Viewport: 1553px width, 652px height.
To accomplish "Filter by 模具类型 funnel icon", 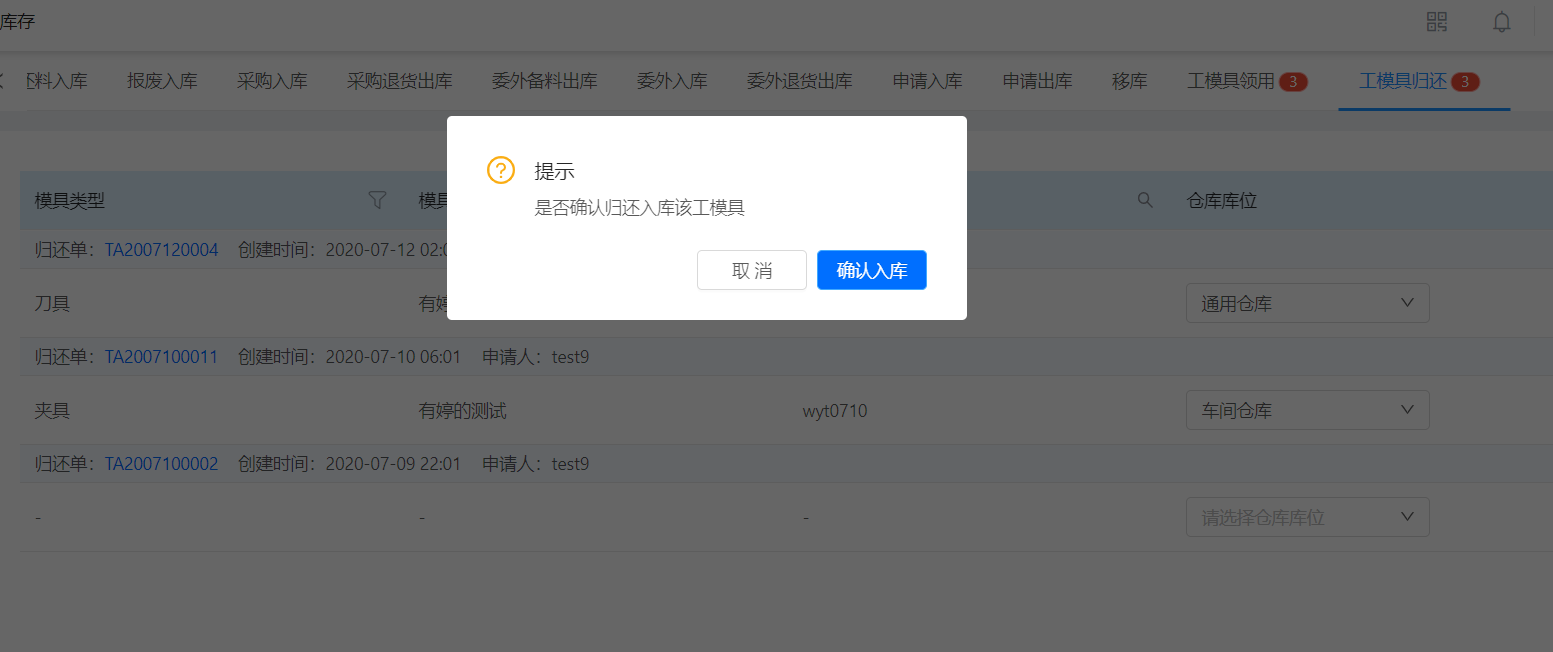I will click(377, 200).
